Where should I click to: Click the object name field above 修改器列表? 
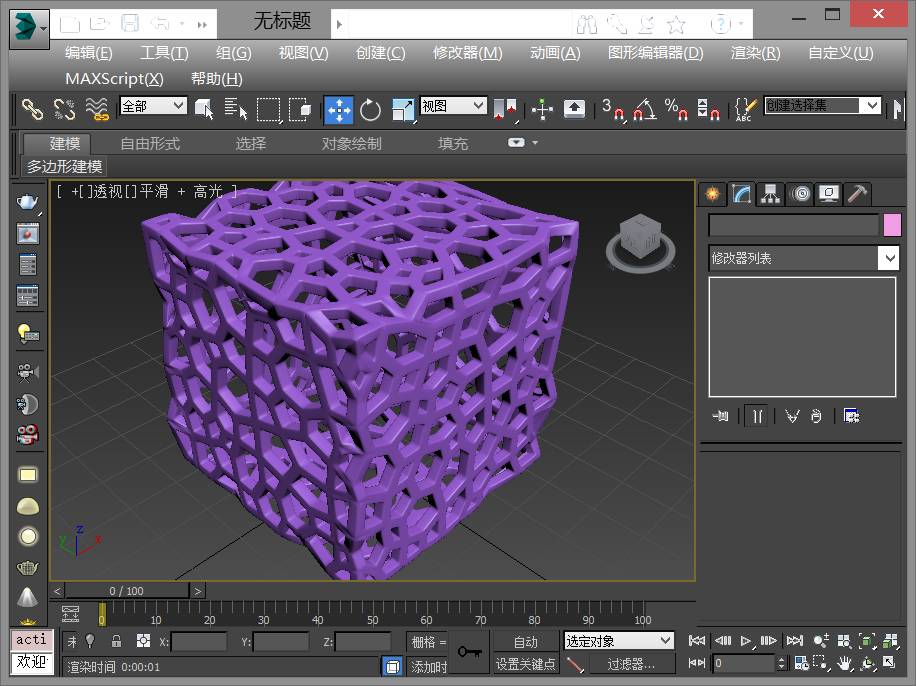(793, 225)
